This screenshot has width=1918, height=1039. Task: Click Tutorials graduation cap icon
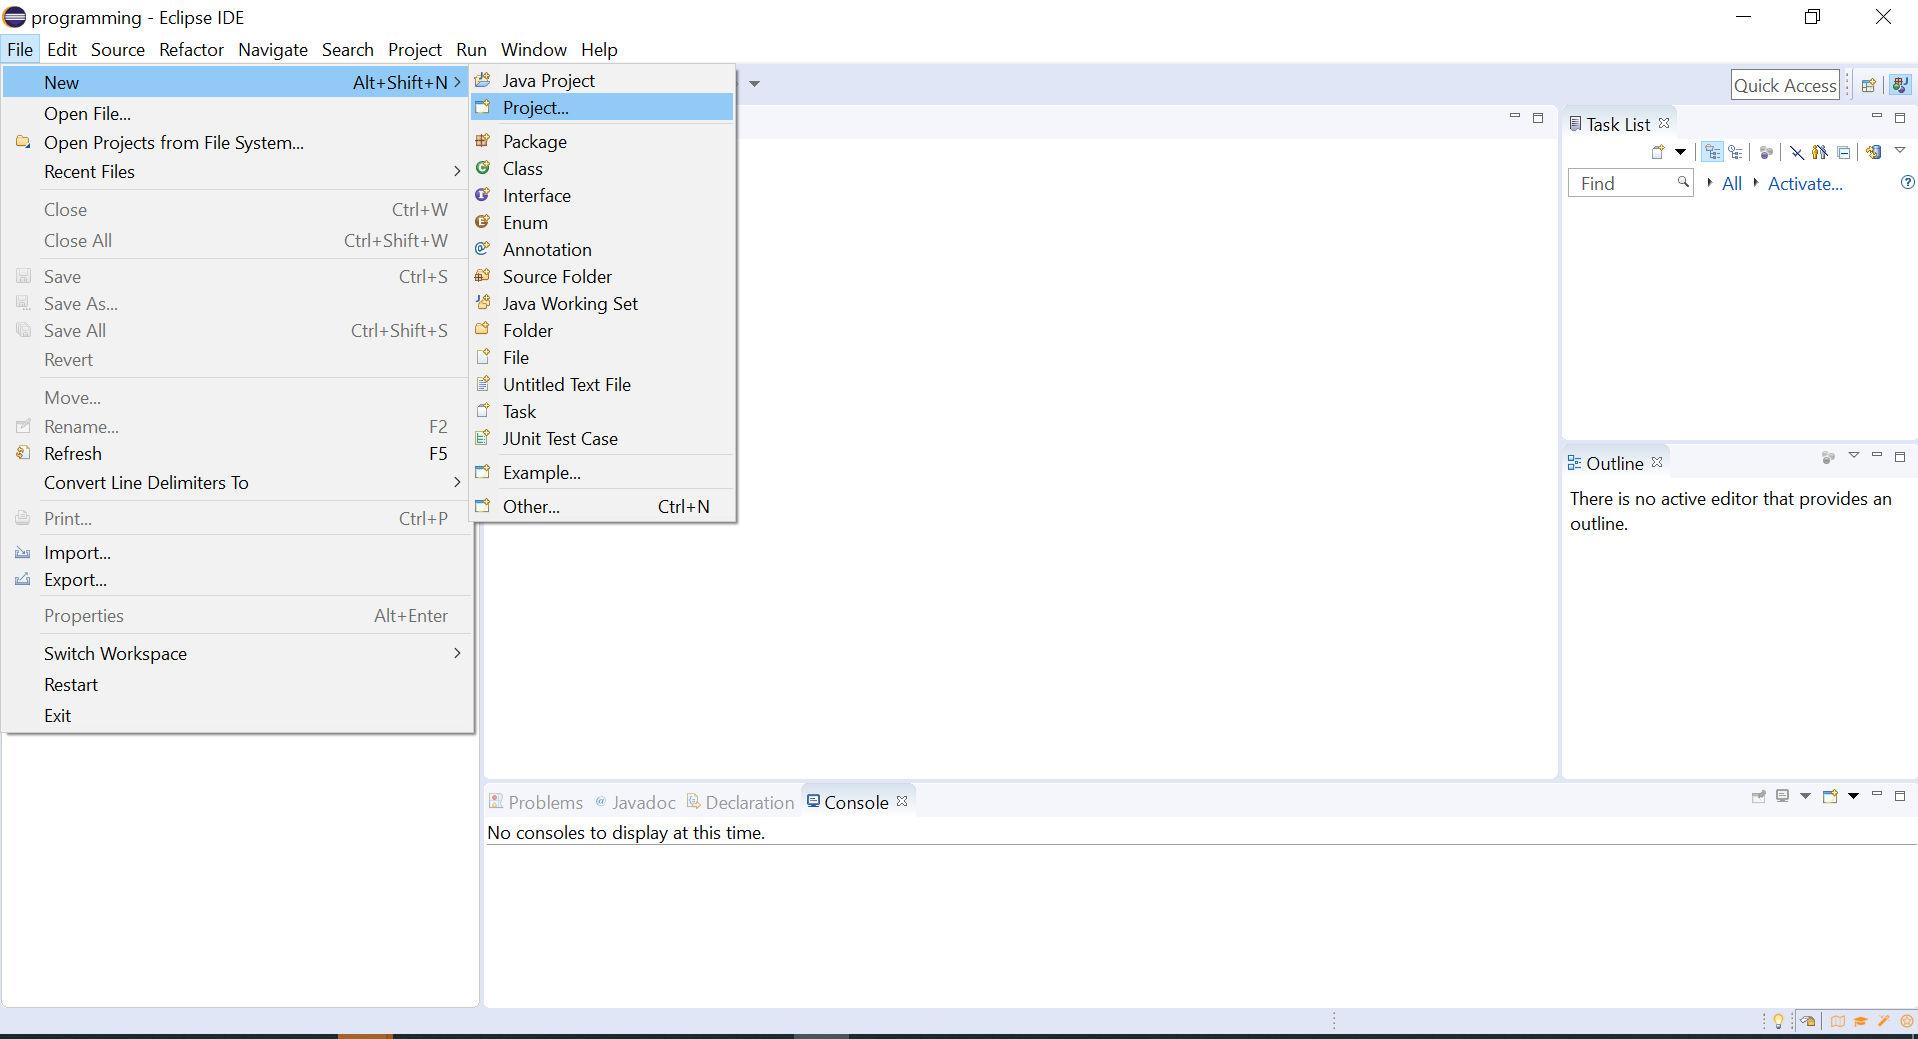click(1860, 1021)
